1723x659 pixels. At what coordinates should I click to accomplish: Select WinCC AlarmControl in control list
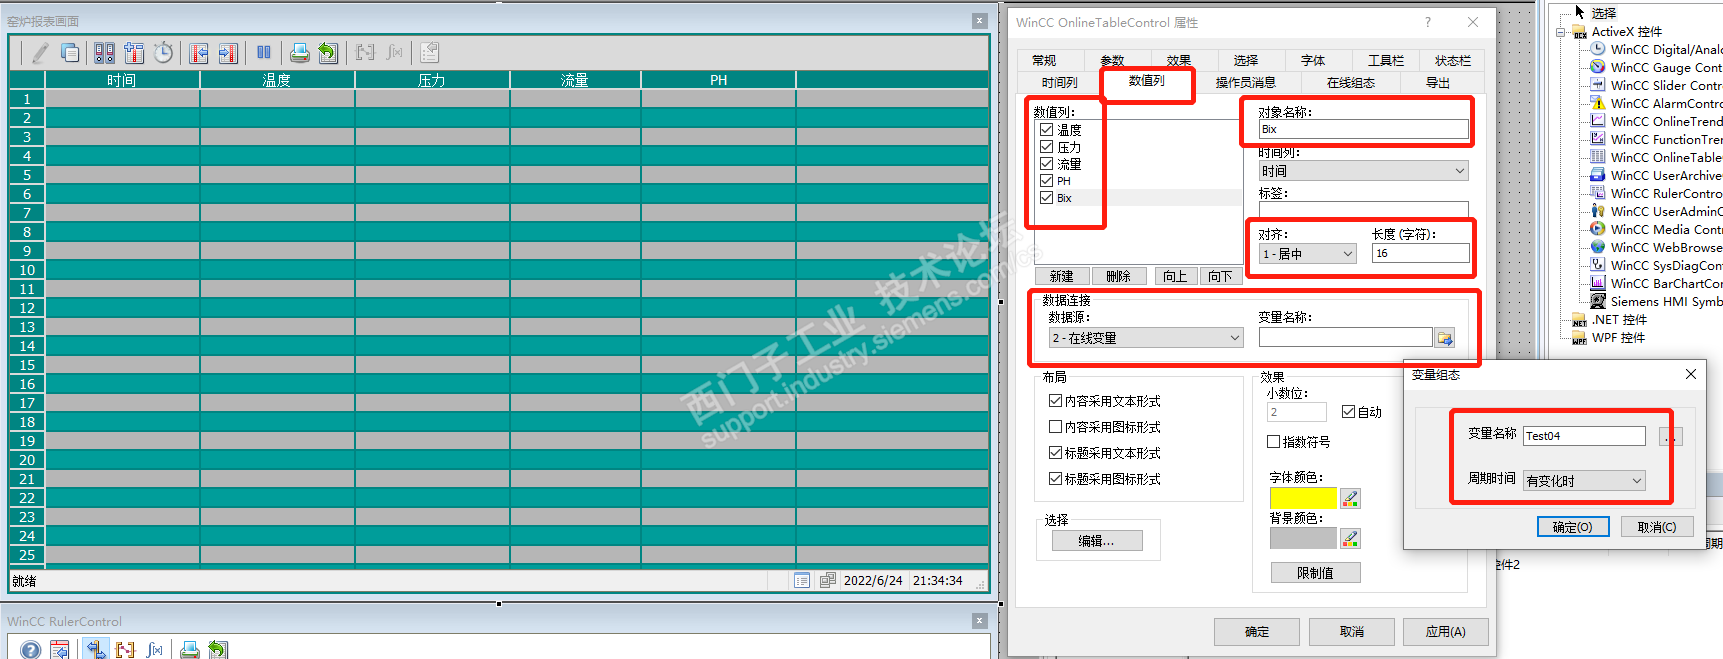click(1665, 103)
